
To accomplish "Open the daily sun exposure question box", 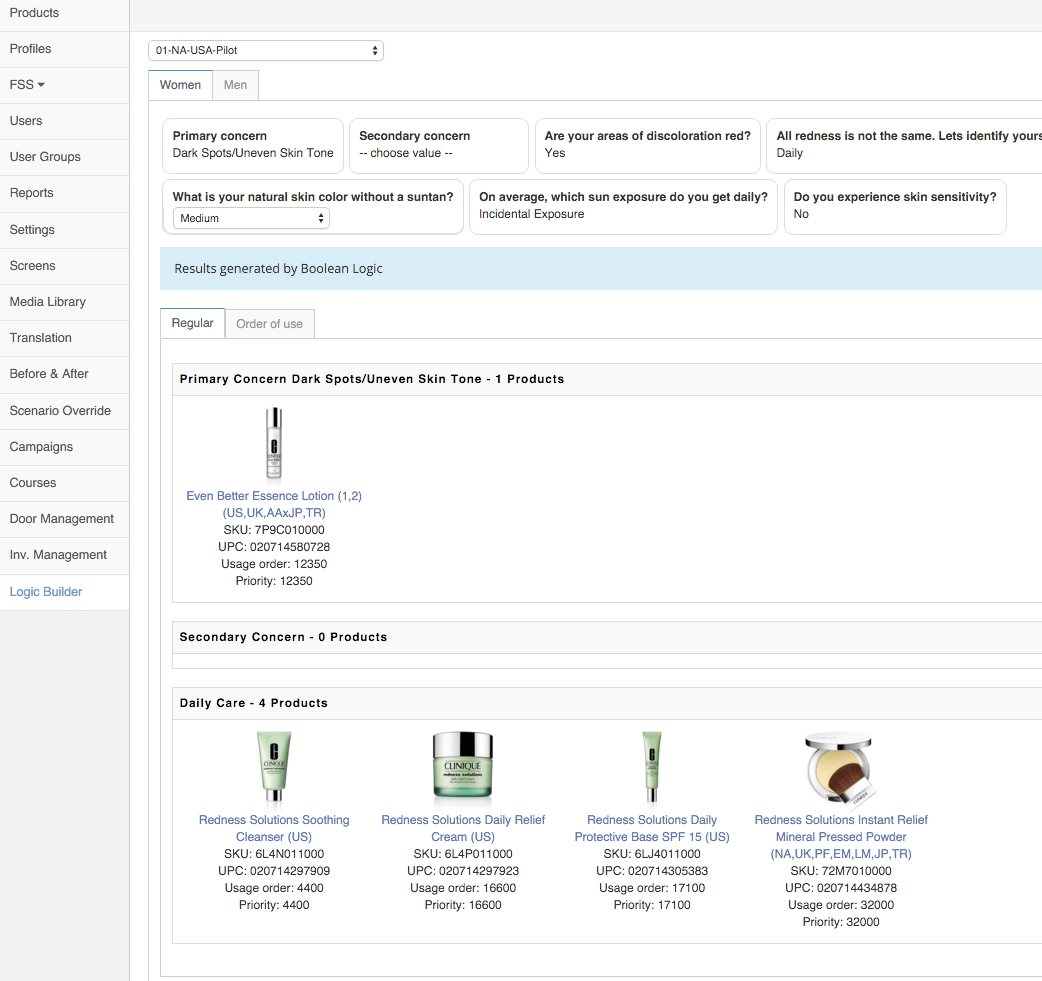I will pos(623,206).
